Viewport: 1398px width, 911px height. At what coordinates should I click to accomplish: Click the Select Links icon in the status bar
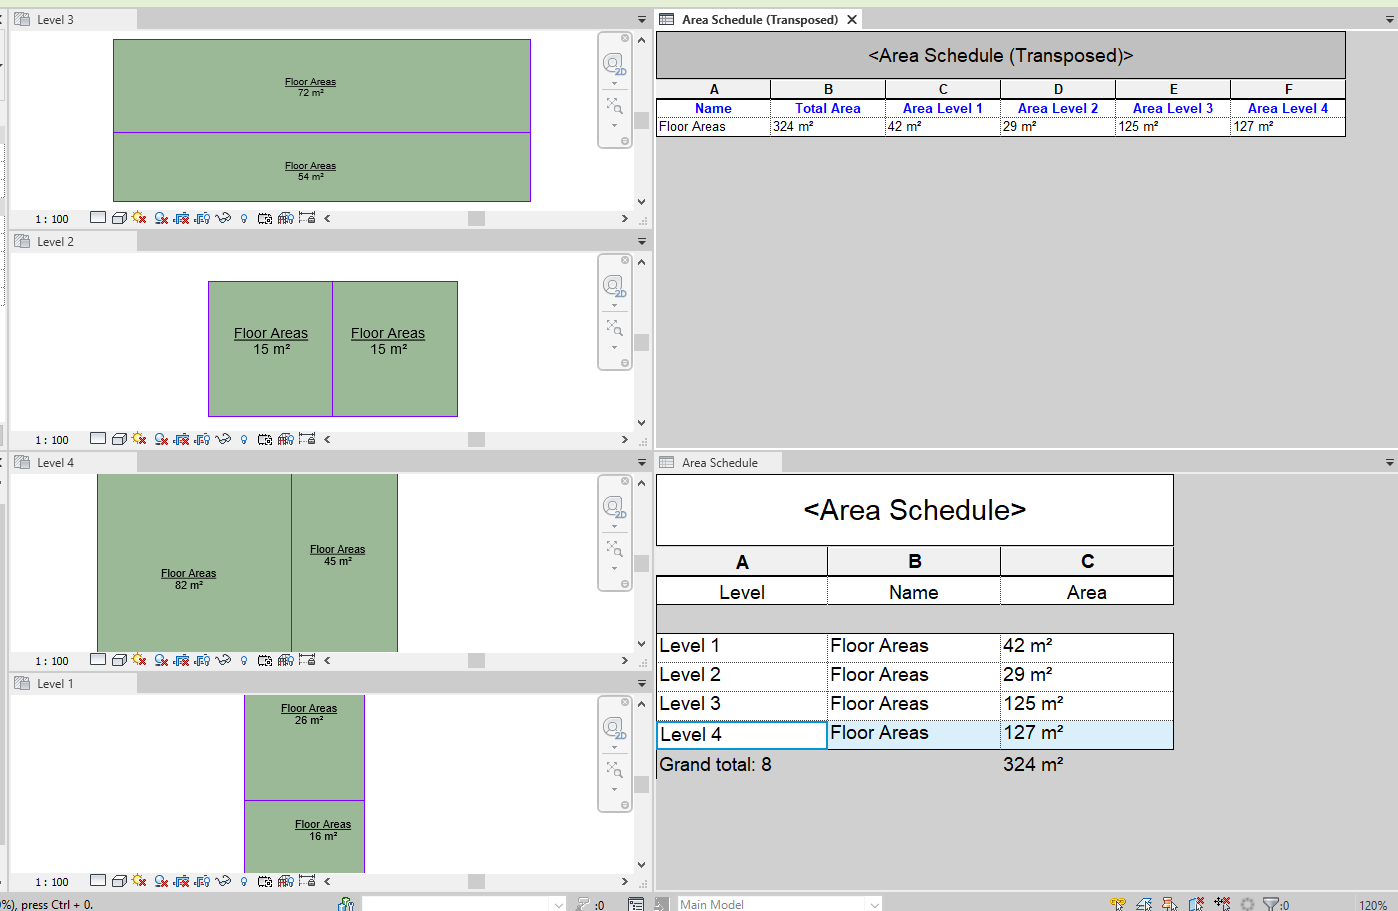tap(1118, 903)
